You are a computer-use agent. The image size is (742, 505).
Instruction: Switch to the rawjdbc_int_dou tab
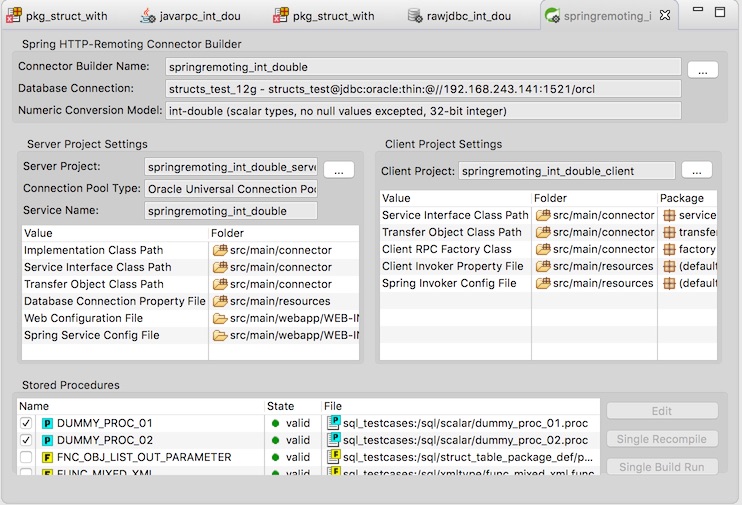(x=459, y=16)
